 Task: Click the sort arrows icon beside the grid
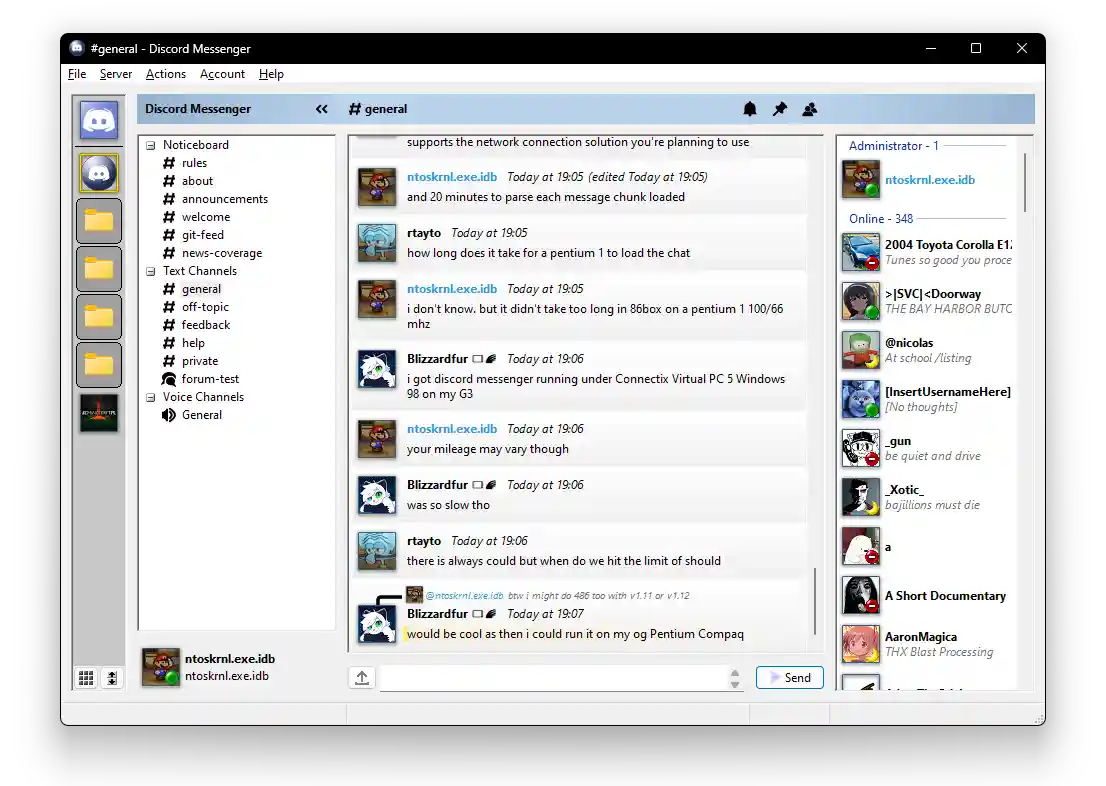tap(112, 677)
